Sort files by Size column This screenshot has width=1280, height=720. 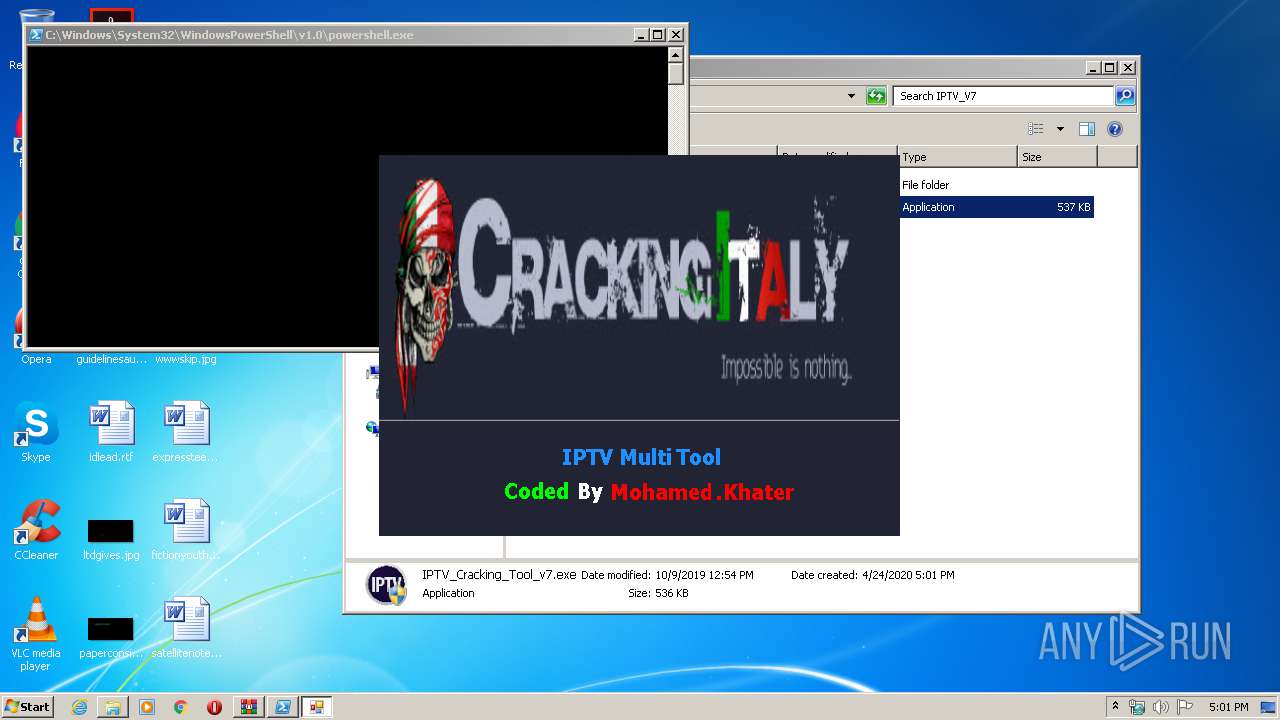[x=1058, y=157]
